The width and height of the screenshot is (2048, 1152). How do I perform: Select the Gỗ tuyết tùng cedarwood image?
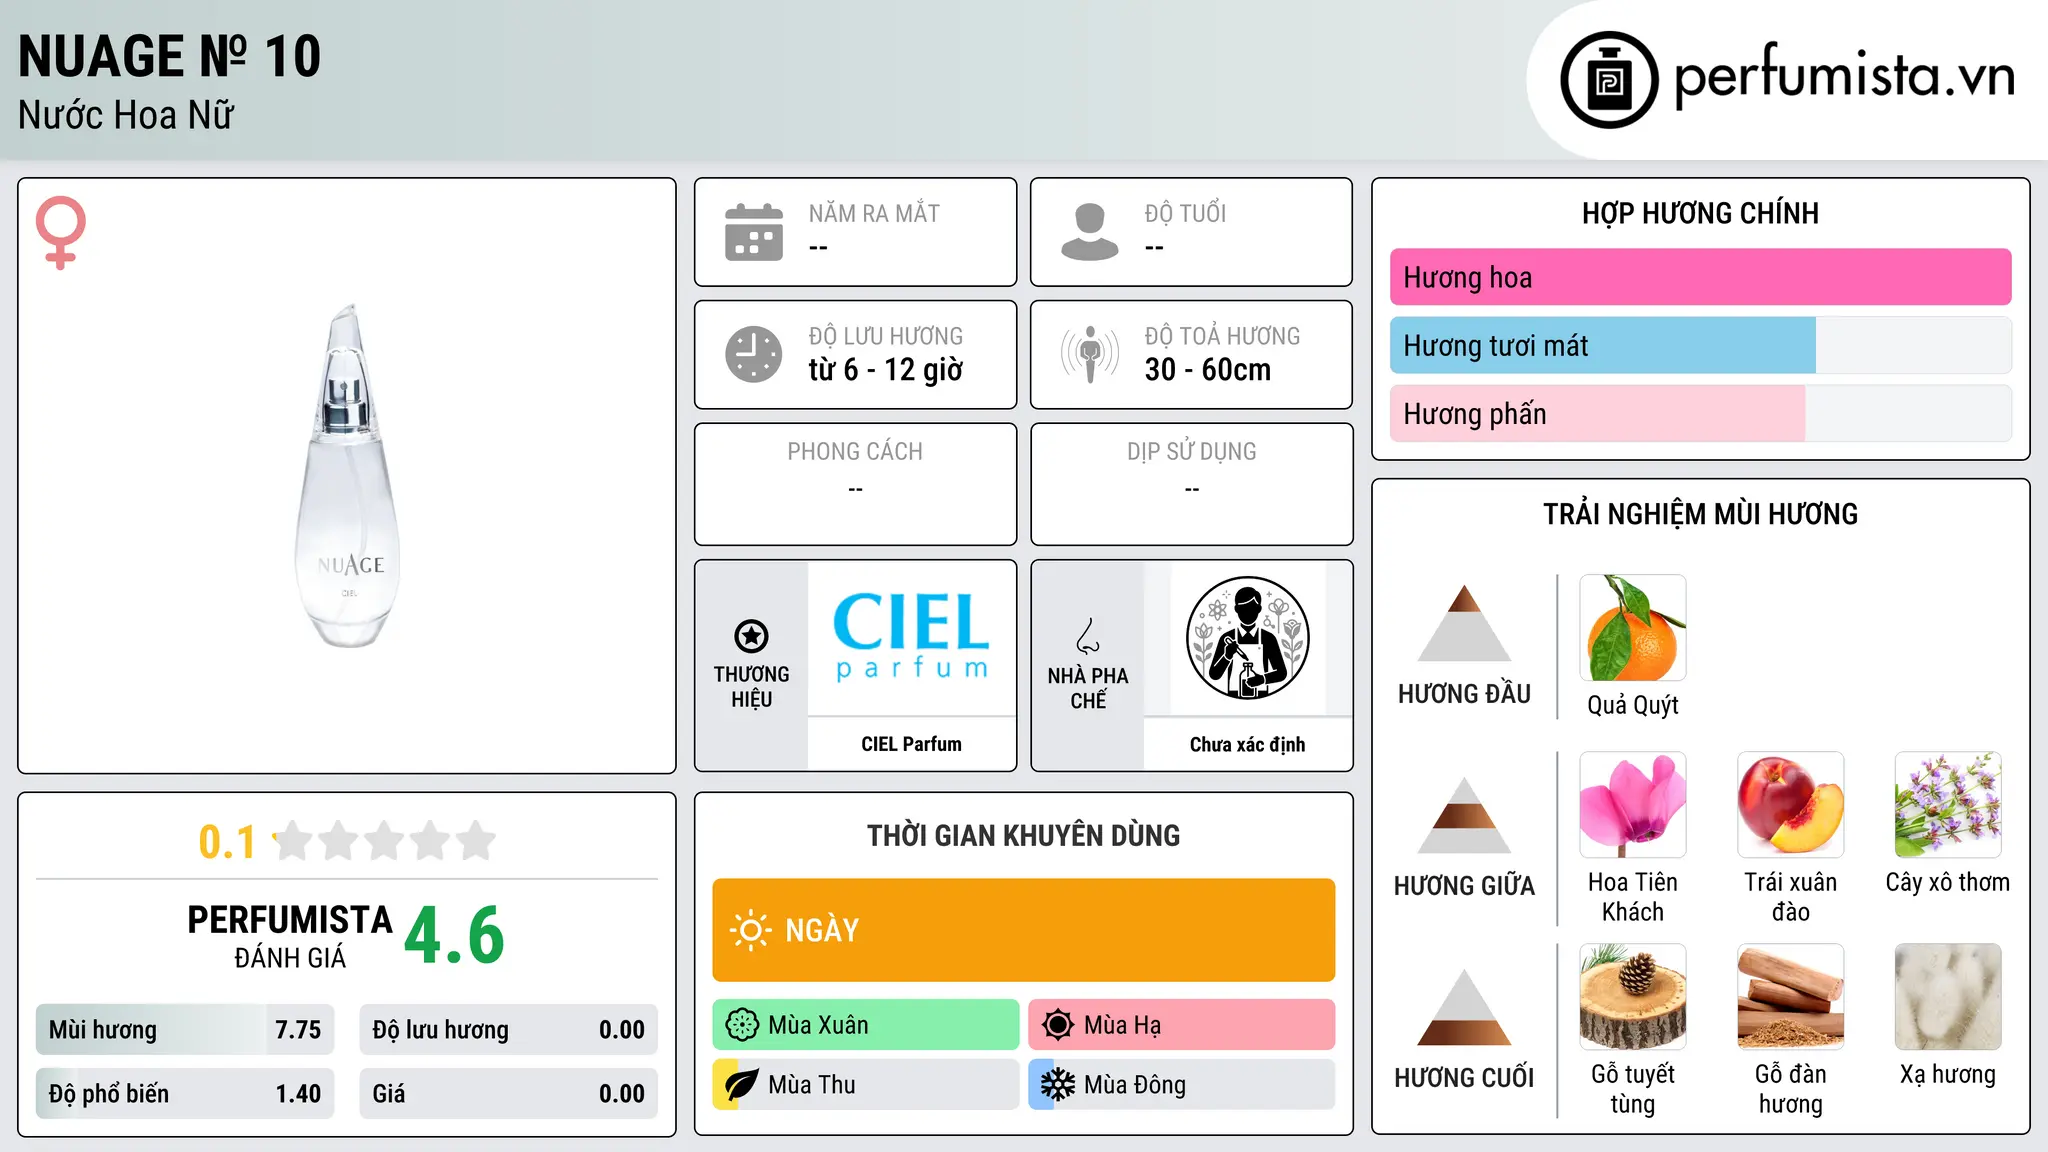(x=1633, y=997)
